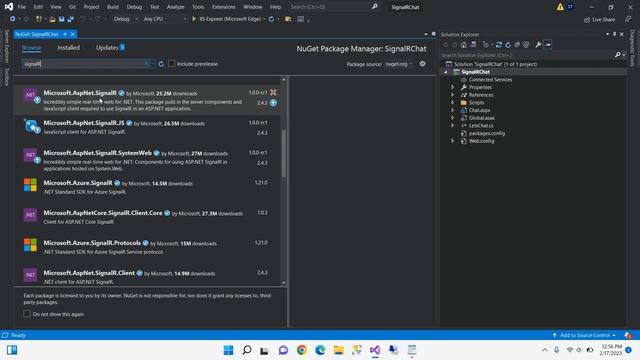Click Add to Source Control in status bar
Image resolution: width=640 pixels, height=360 pixels.
click(x=584, y=335)
